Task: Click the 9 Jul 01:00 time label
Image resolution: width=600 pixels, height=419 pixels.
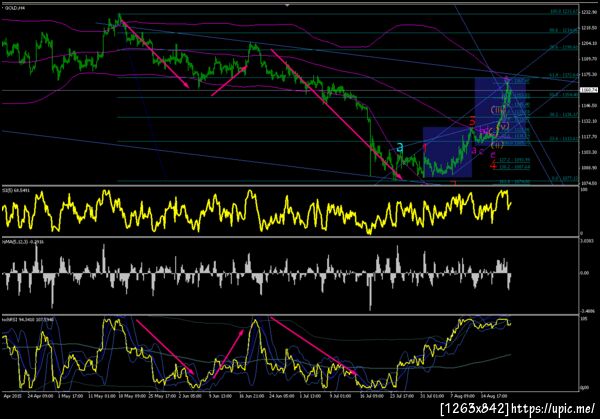Action: (340, 396)
